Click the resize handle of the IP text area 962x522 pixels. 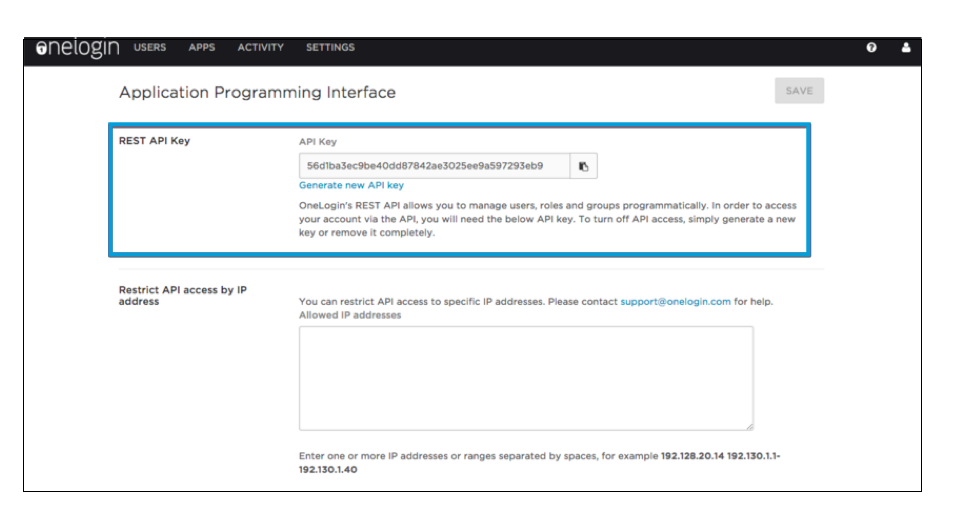(750, 426)
